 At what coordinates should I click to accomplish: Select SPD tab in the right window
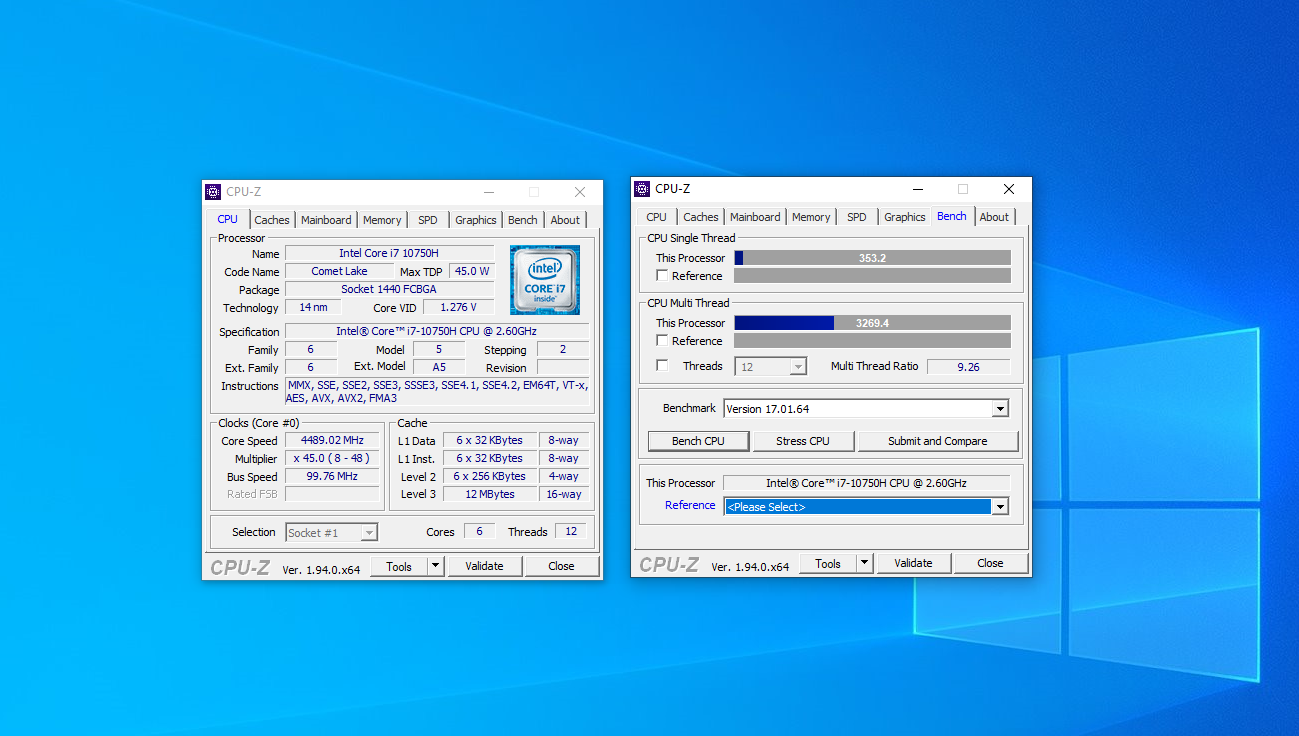(x=857, y=217)
